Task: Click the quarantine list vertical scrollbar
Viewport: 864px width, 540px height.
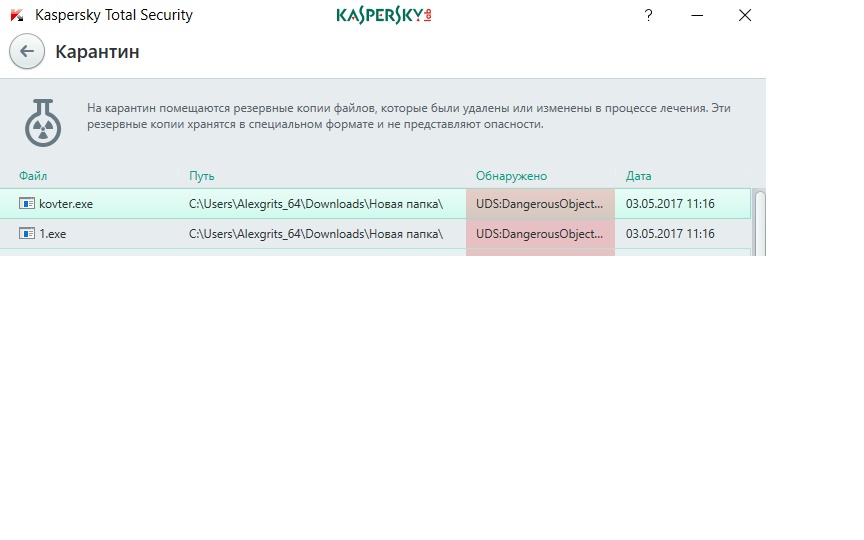Action: click(760, 223)
